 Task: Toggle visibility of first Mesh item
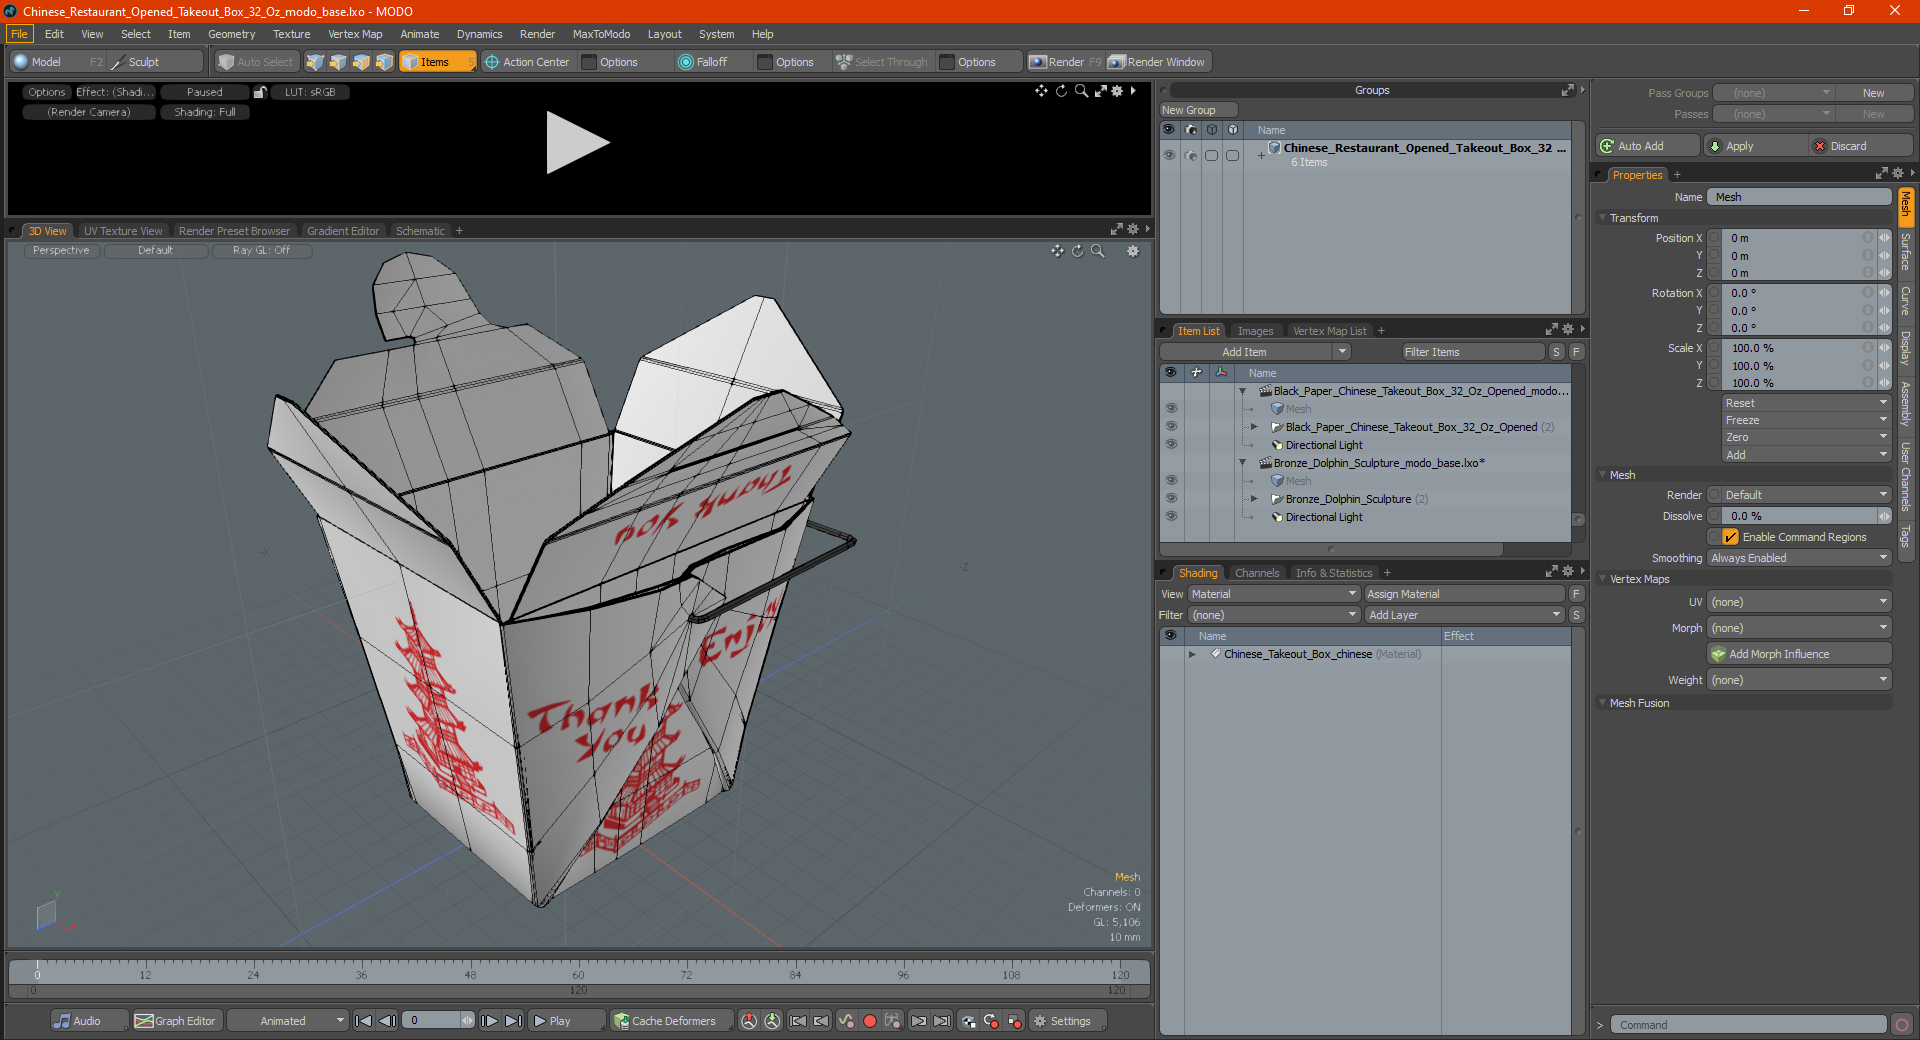point(1171,409)
